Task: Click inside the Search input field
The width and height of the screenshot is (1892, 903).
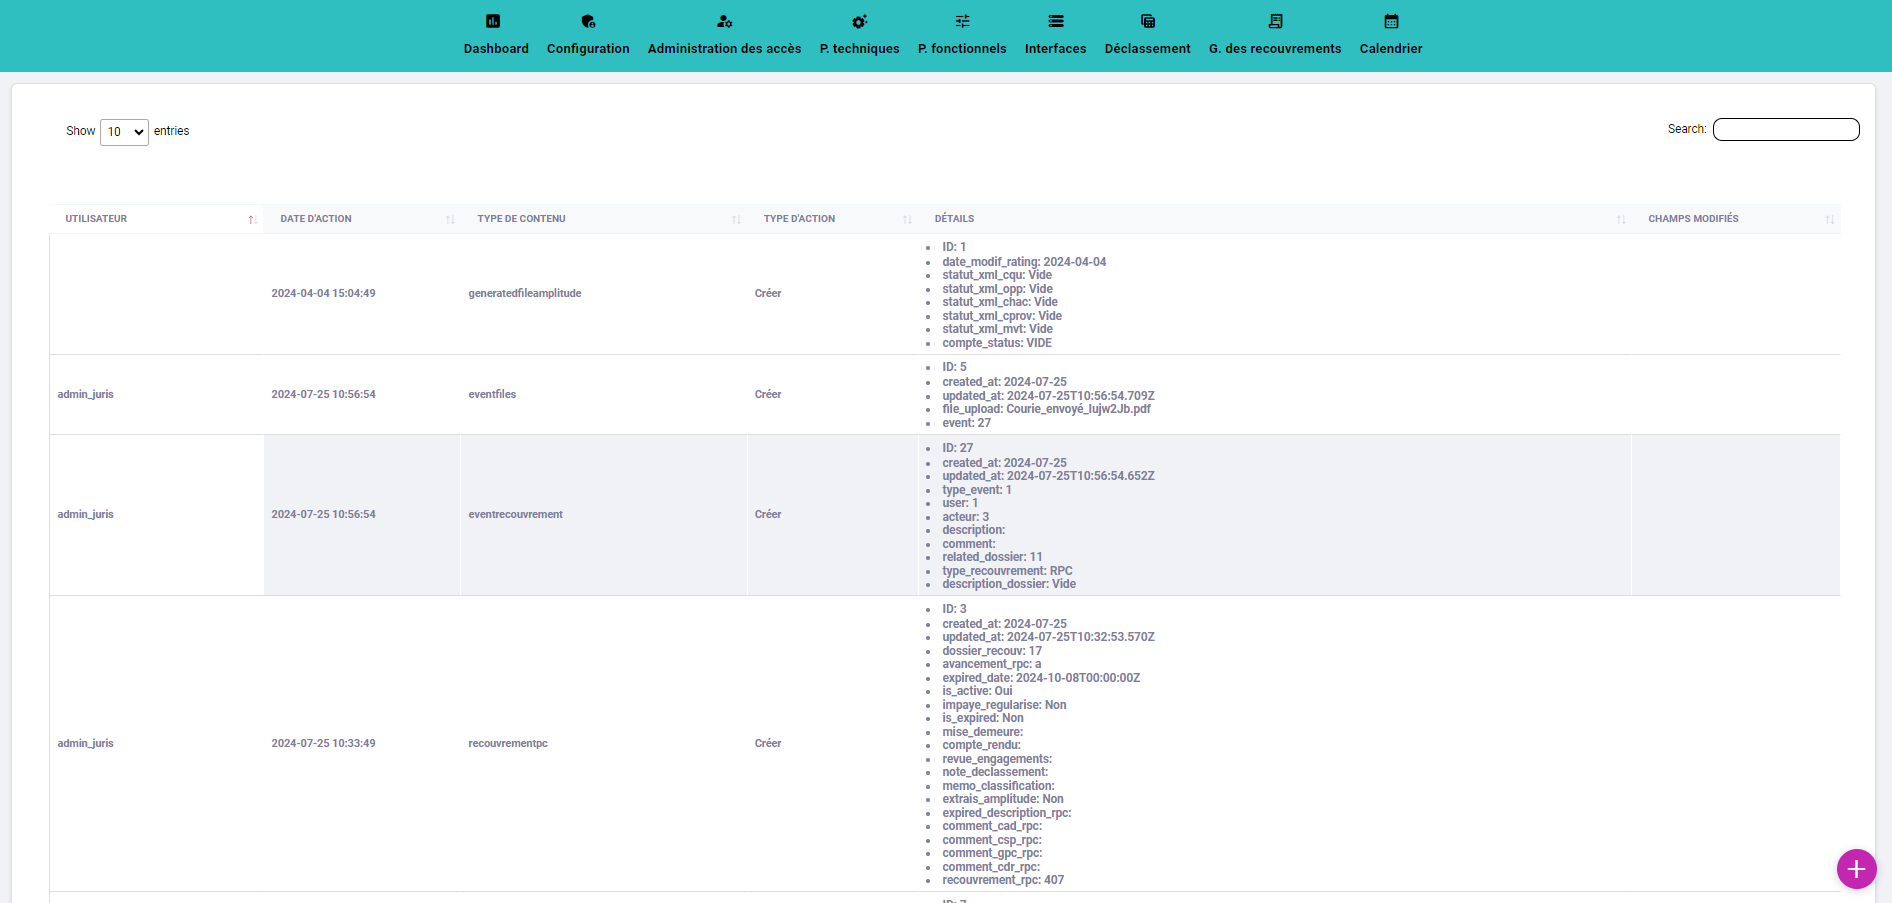Action: coord(1785,129)
